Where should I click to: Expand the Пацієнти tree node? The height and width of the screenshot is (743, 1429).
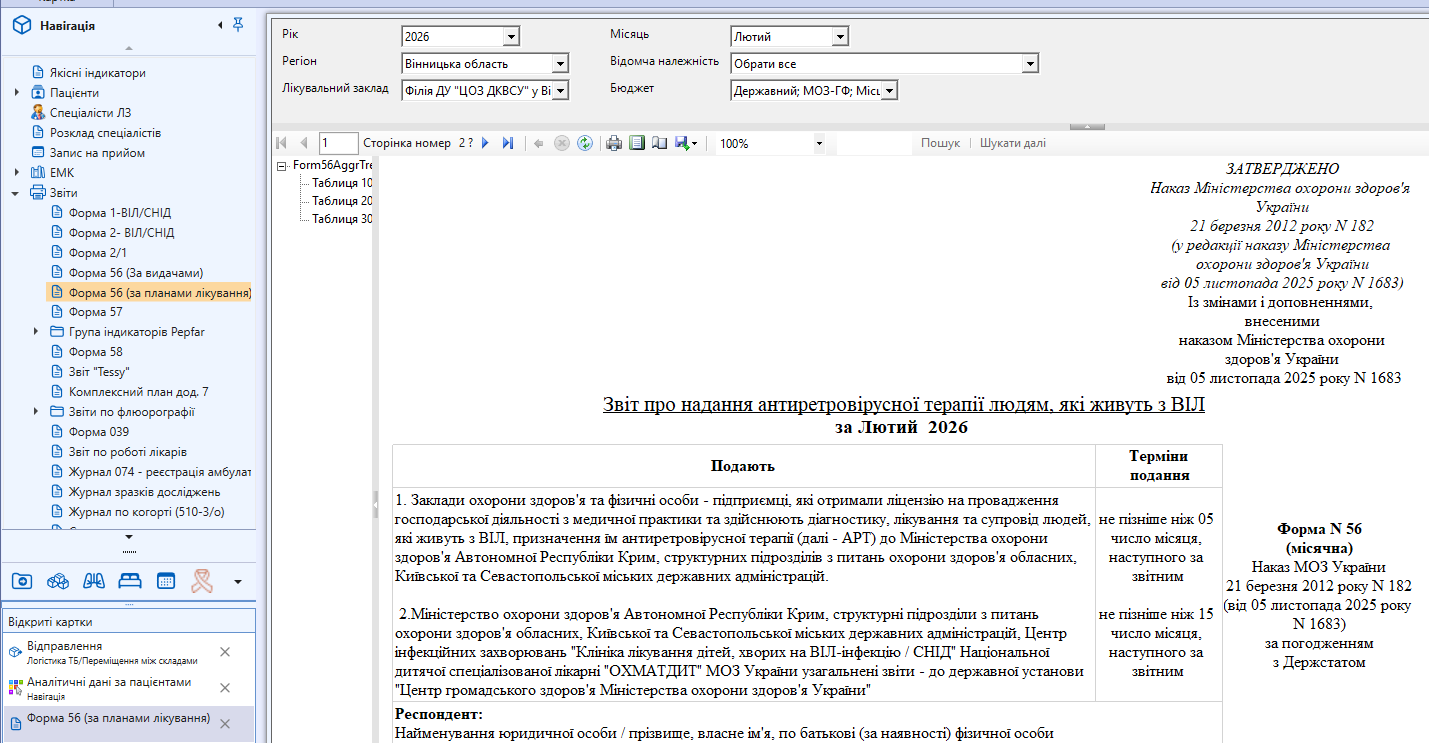tap(17, 93)
